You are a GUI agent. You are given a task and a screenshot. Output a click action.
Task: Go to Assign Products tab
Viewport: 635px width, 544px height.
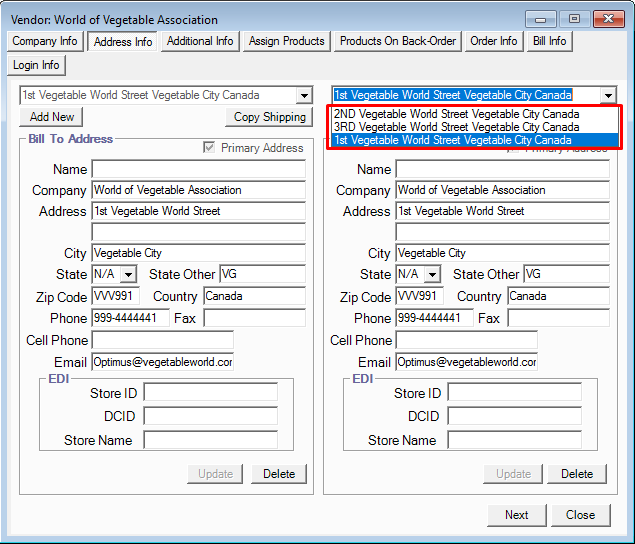tap(287, 41)
